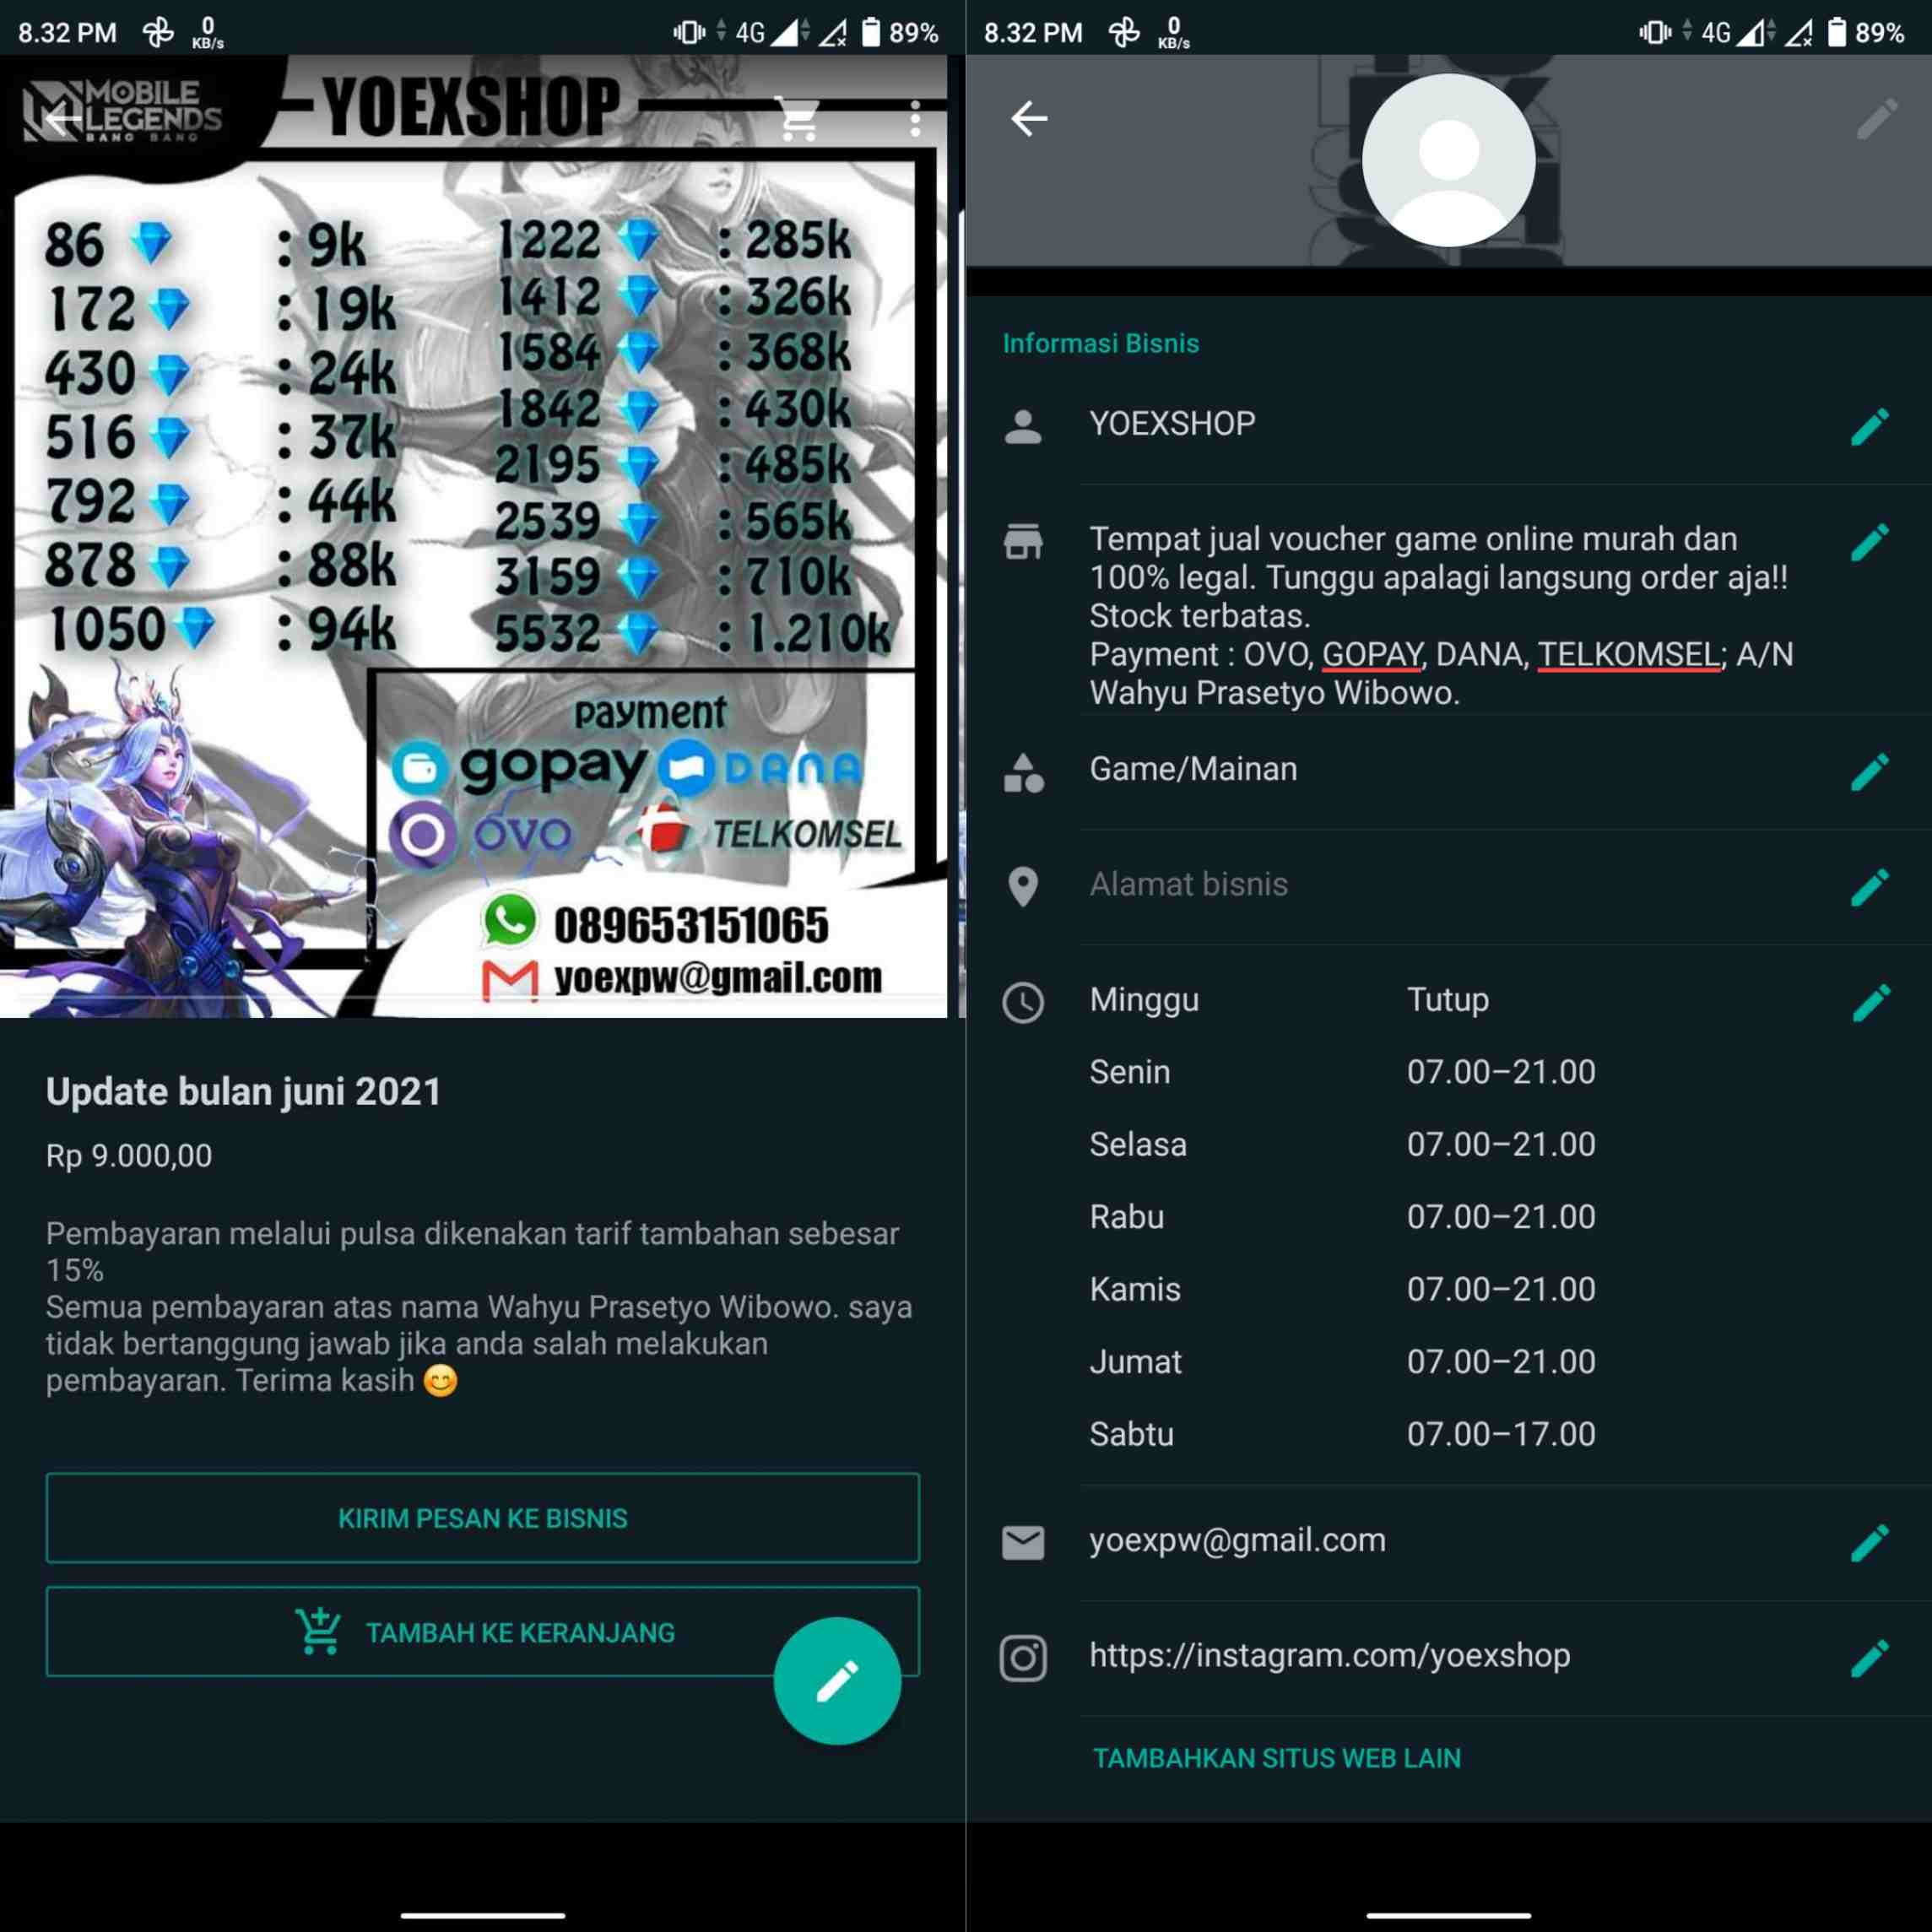Tap the Rabu 07.00–21.00 row
This screenshot has height=1932, width=1932.
pos(1342,1216)
